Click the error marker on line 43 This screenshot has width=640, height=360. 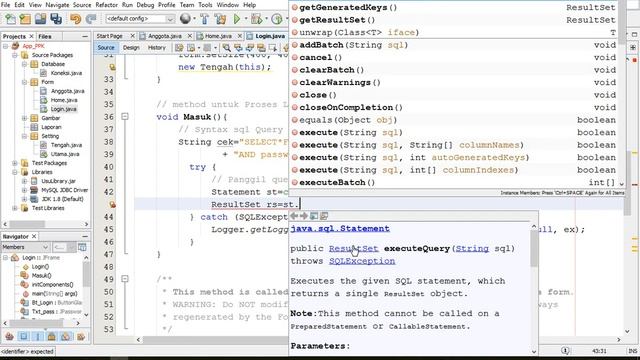[x=112, y=204]
